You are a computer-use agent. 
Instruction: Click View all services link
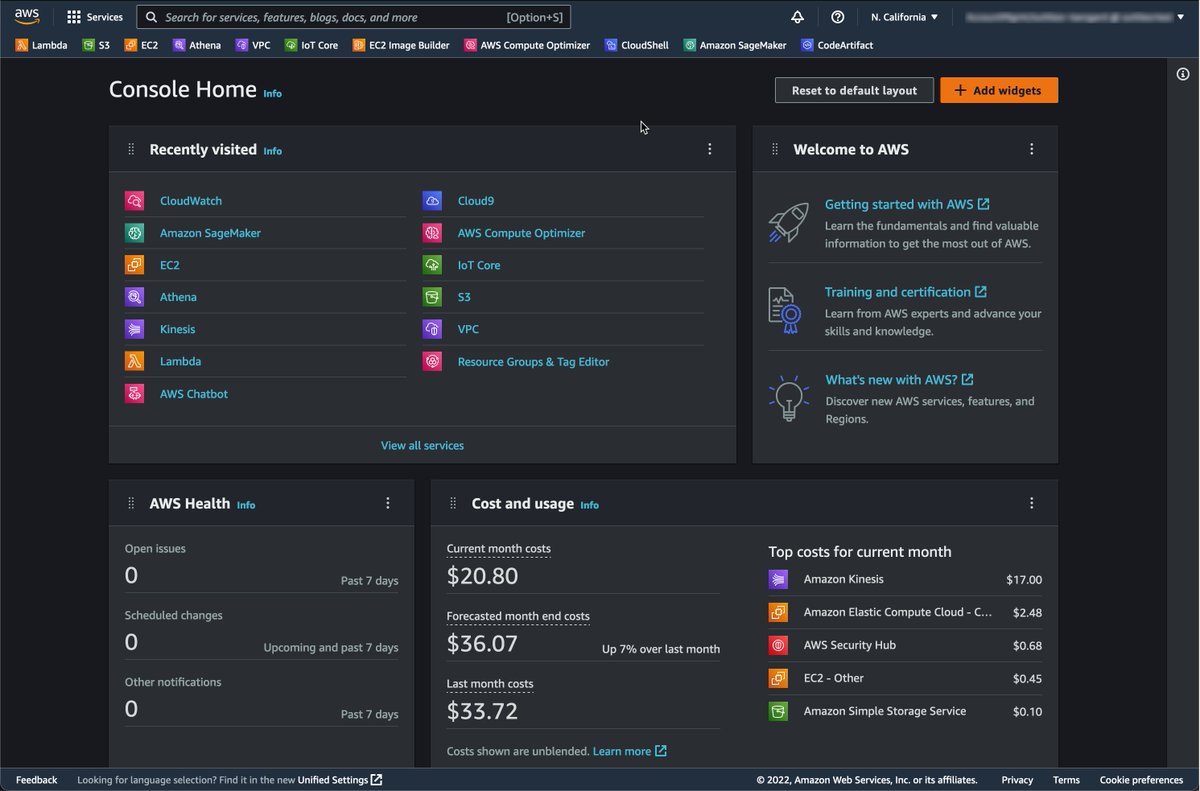coord(422,445)
